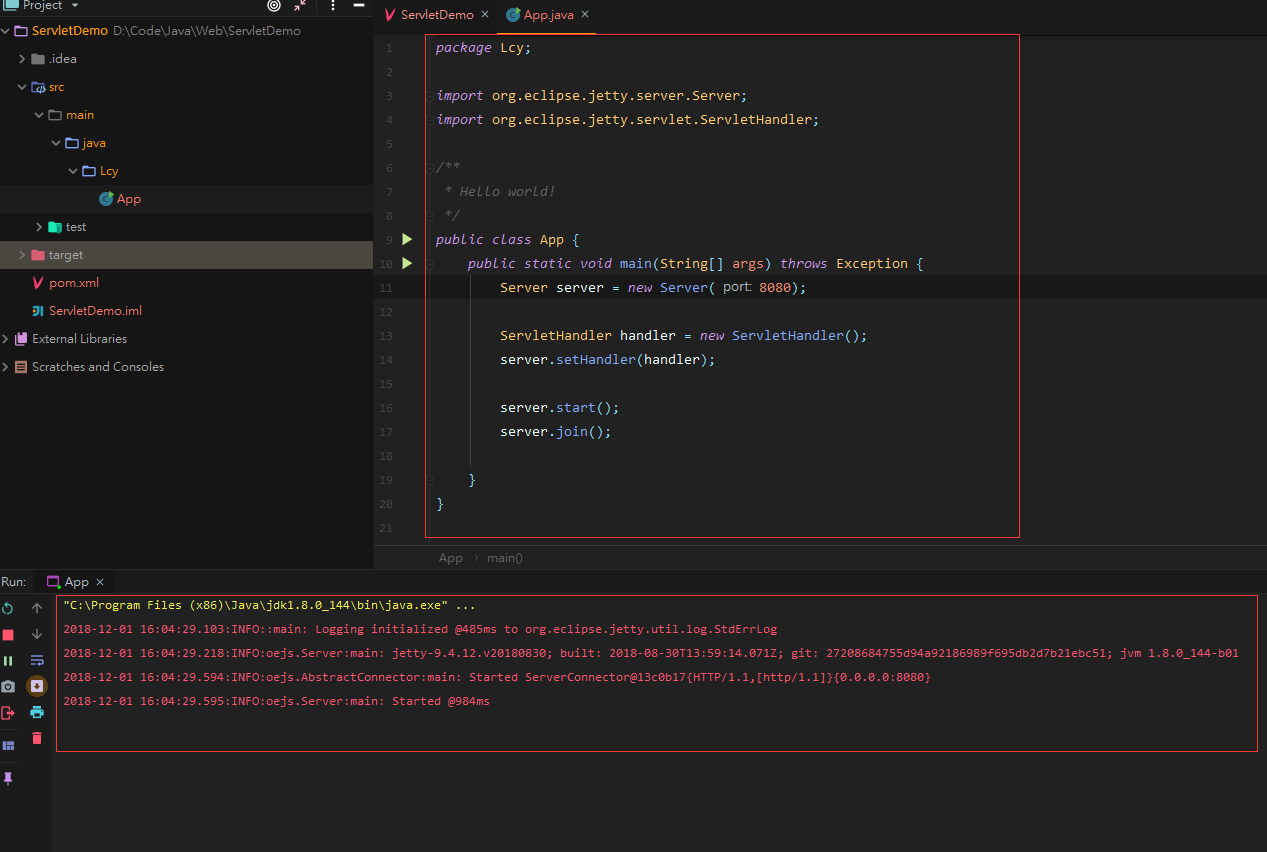Image resolution: width=1267 pixels, height=852 pixels.
Task: Click the App breadcrumb
Action: point(451,558)
